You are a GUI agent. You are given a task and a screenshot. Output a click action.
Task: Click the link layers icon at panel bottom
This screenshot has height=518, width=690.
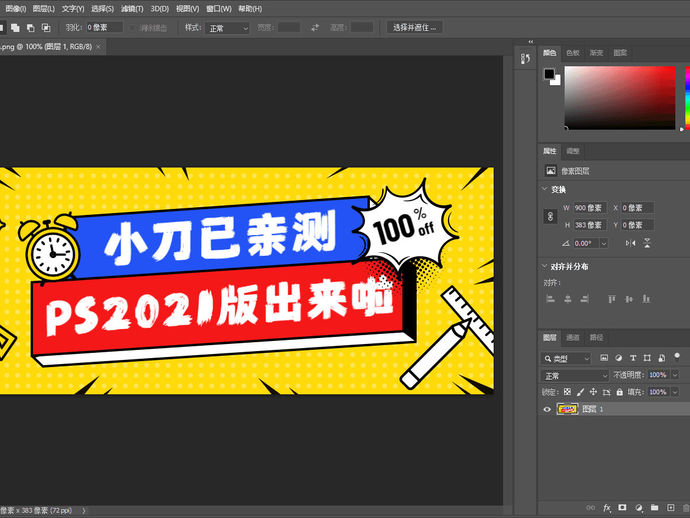coord(591,507)
